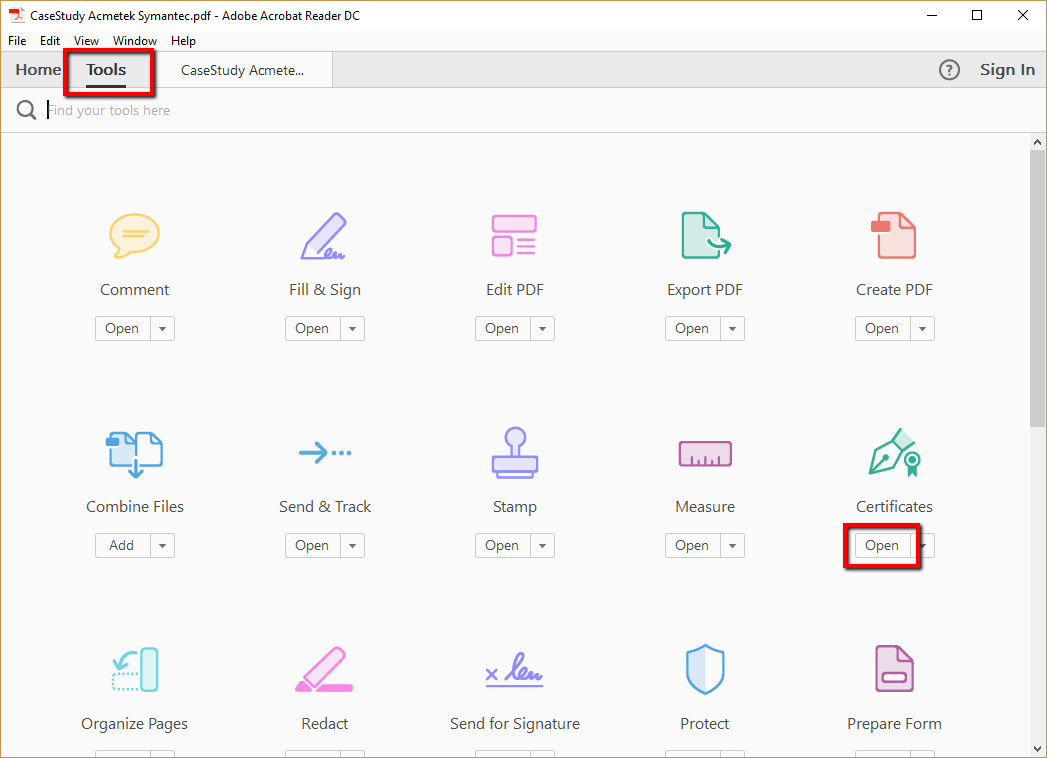Click the Combine Files label text
This screenshot has height=758, width=1047.
tap(135, 507)
